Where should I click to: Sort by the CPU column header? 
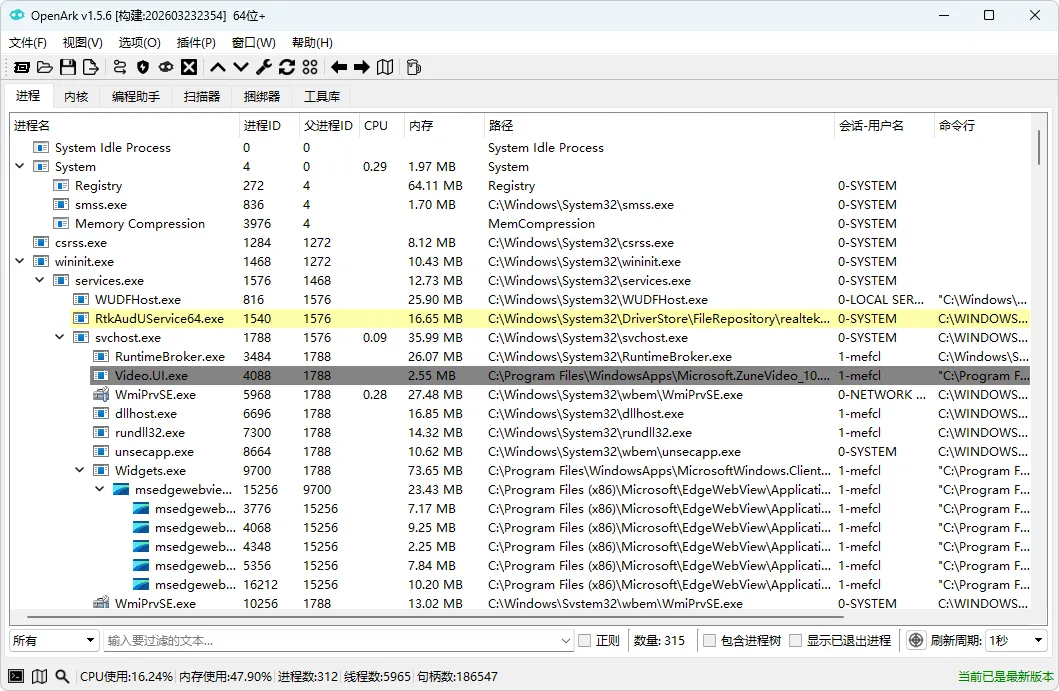pos(382,126)
